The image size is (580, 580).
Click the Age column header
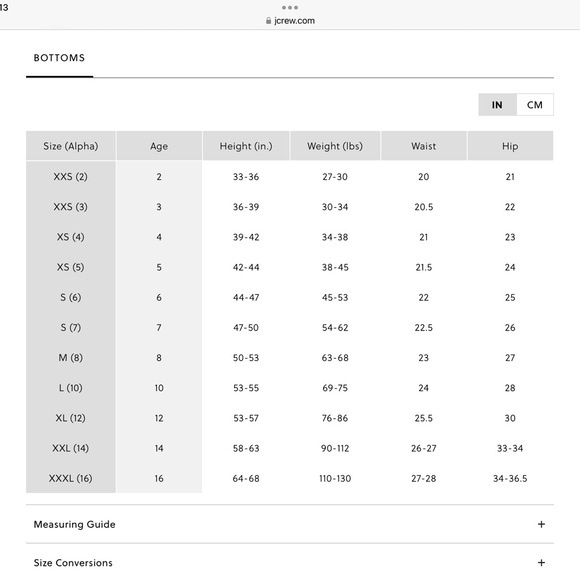click(x=159, y=146)
